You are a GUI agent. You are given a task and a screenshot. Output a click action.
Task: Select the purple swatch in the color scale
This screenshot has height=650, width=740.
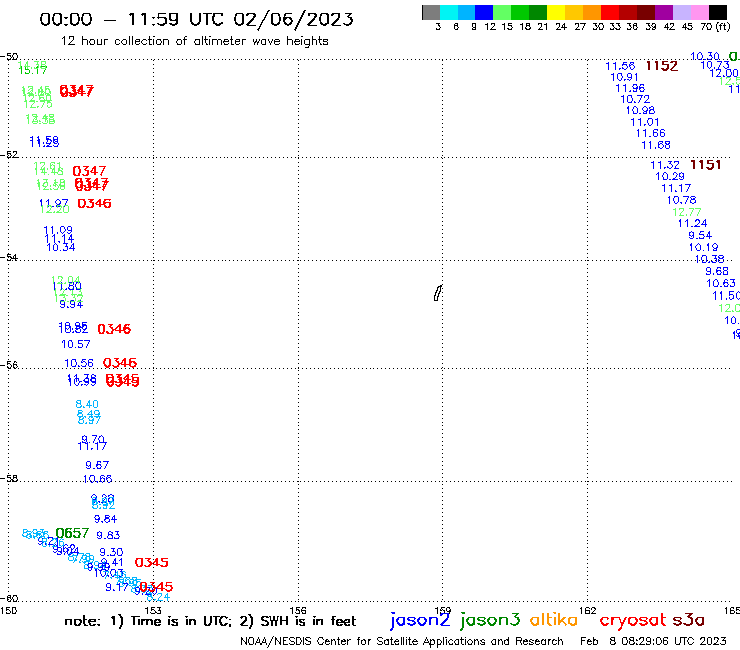[x=663, y=12]
